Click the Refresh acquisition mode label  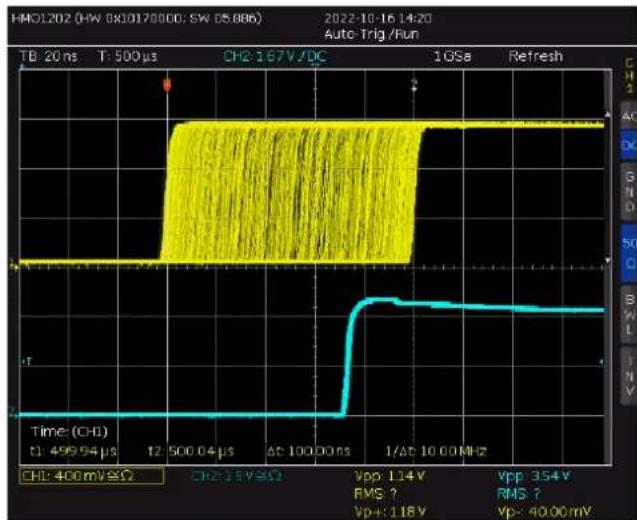click(x=535, y=56)
